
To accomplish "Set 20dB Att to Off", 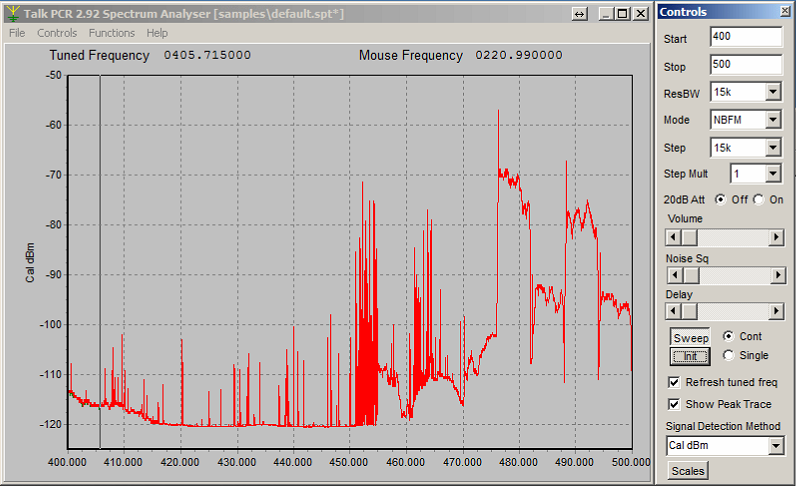I will click(720, 200).
